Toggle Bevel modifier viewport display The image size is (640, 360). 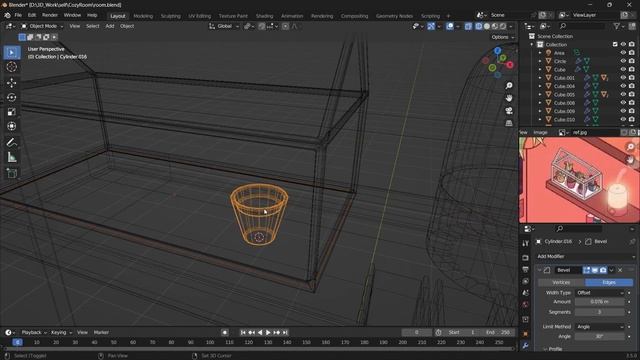coord(595,270)
